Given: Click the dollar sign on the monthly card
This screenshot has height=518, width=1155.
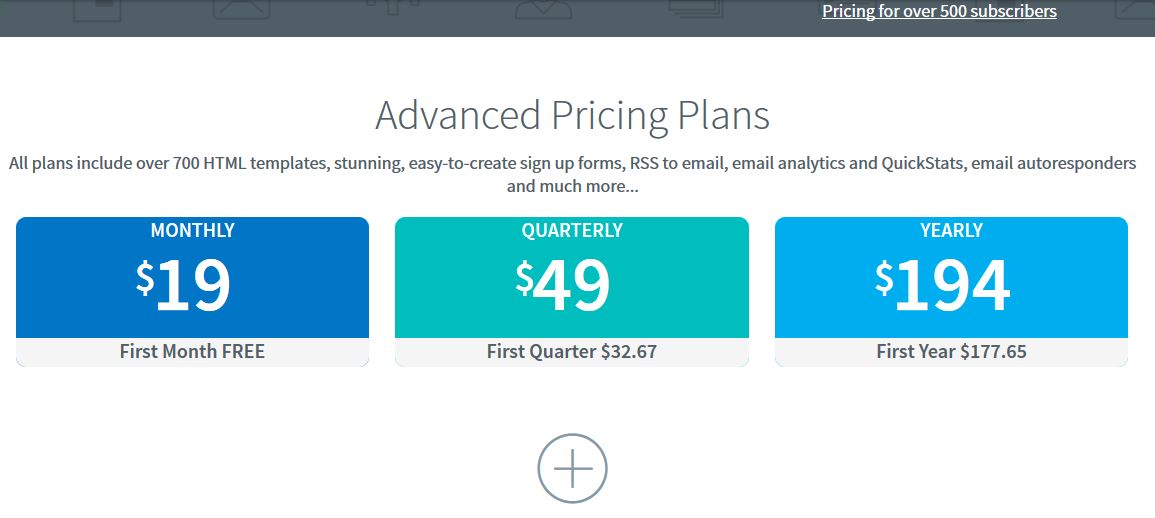Looking at the screenshot, I should (145, 279).
